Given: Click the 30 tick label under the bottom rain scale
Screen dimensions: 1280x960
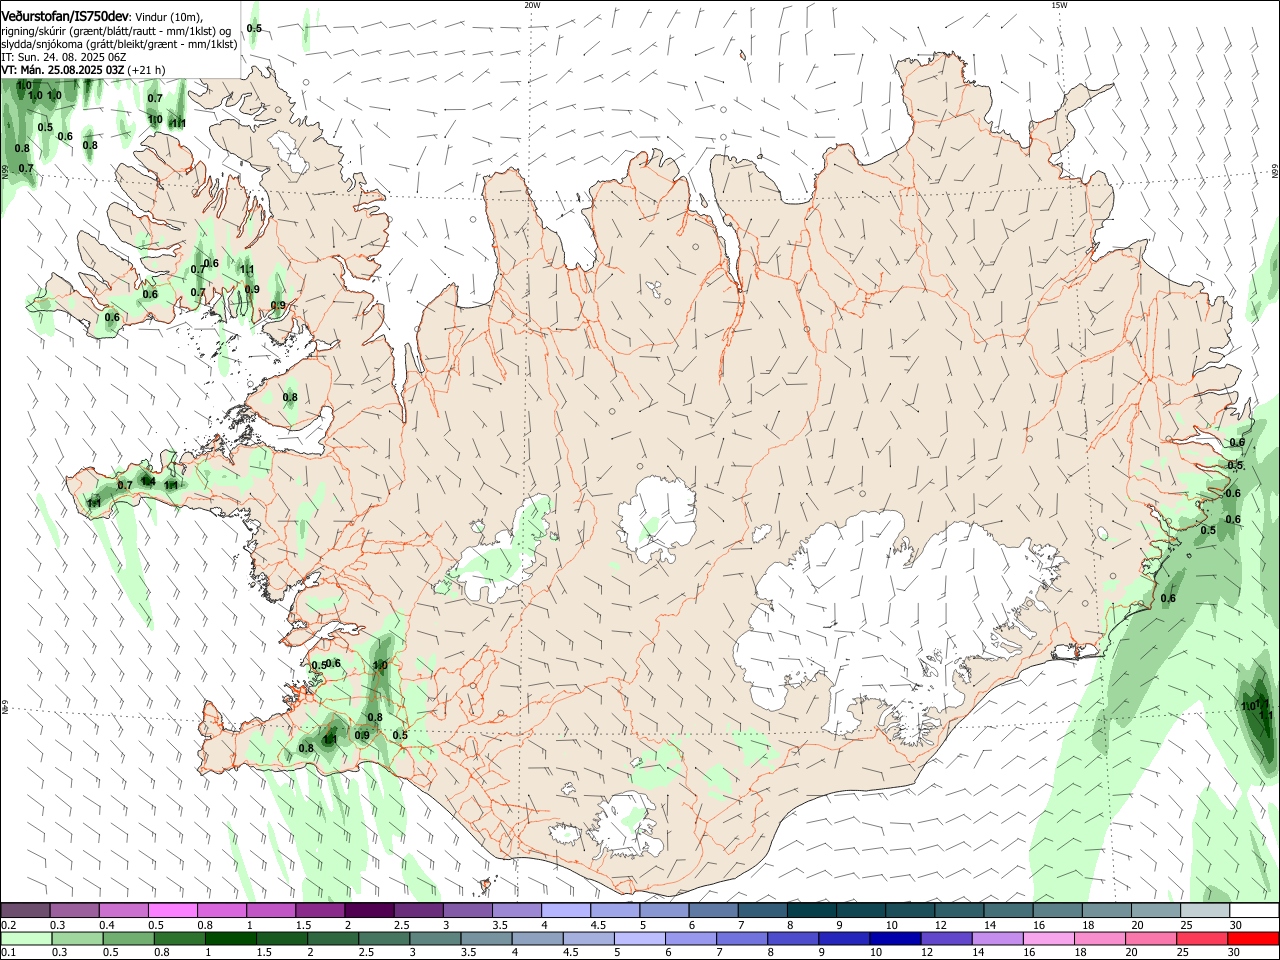Looking at the screenshot, I should point(1233,953).
